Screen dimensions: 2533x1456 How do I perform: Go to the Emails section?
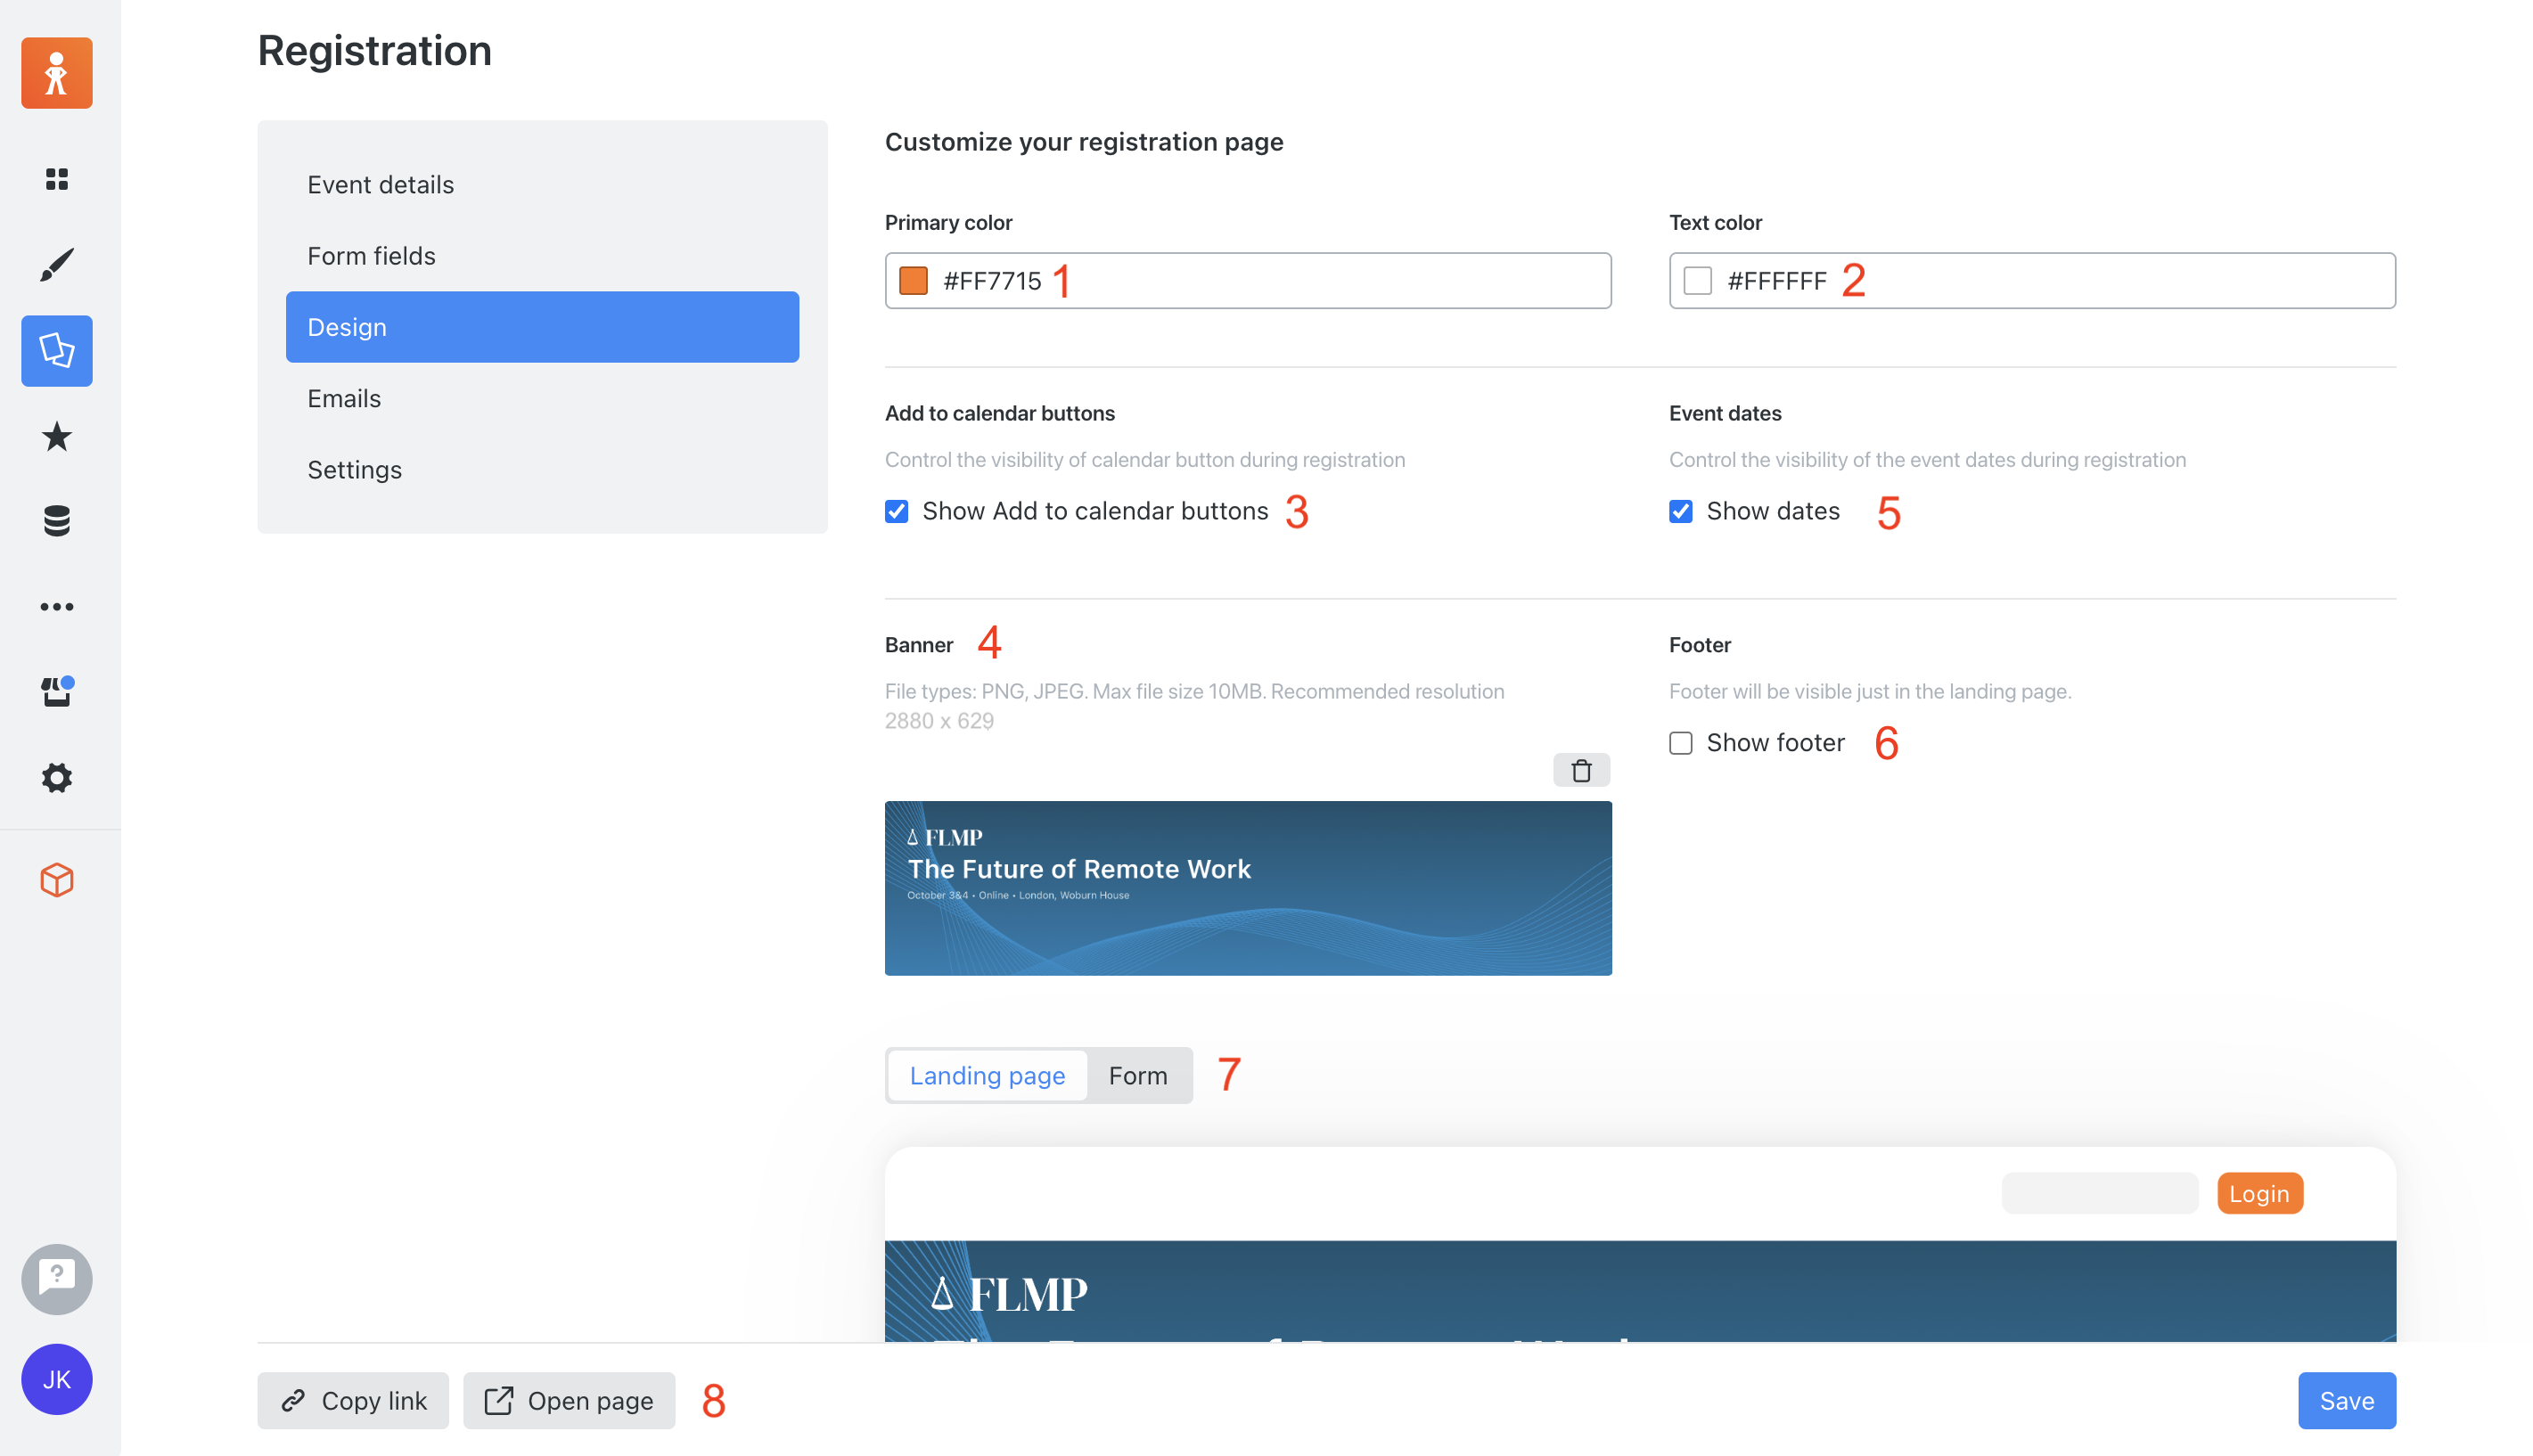[x=344, y=398]
